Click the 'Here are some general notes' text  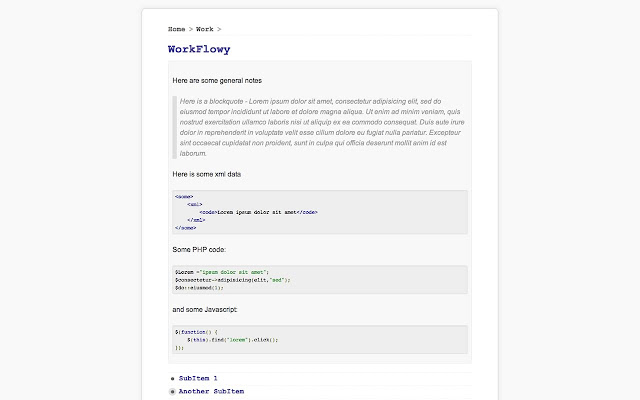(217, 80)
